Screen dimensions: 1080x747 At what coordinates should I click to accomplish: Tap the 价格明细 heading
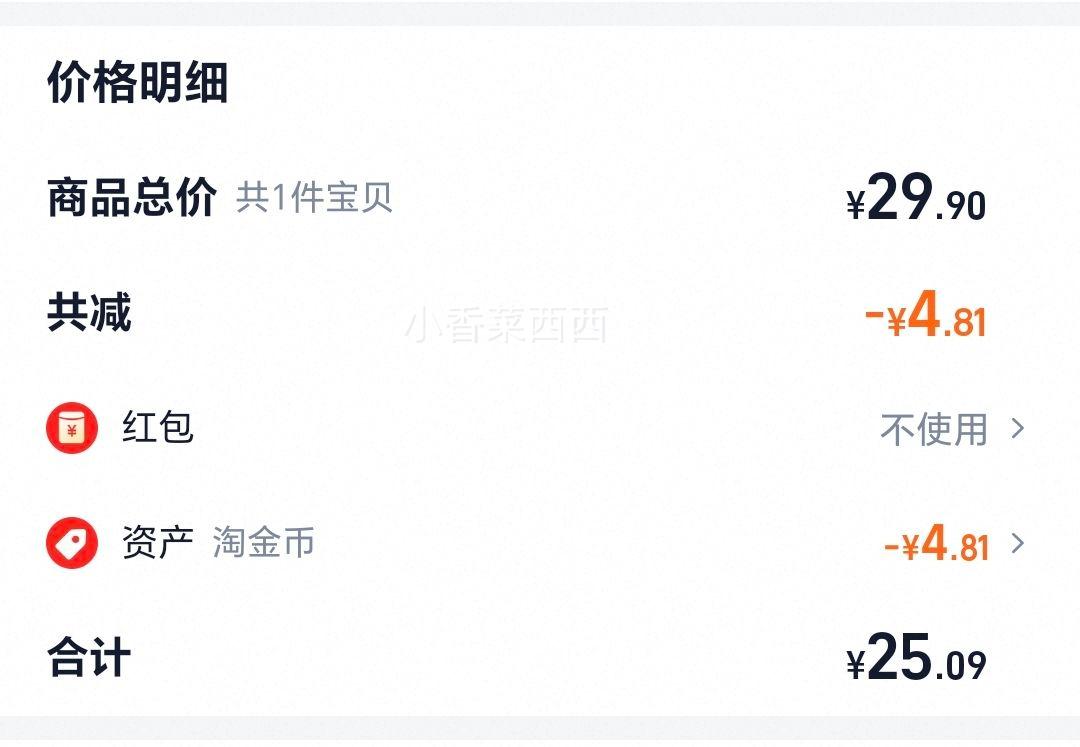(x=138, y=82)
